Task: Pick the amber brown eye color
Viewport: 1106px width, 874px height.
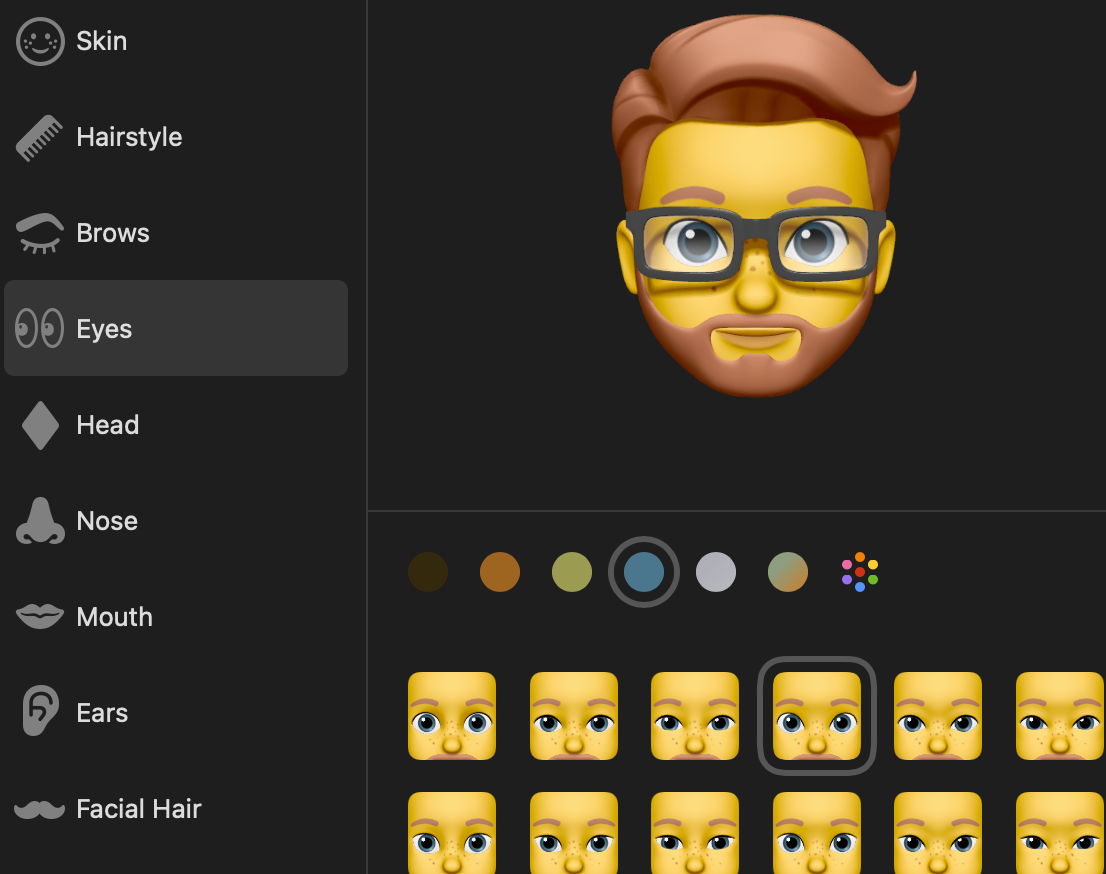Action: pyautogui.click(x=500, y=572)
